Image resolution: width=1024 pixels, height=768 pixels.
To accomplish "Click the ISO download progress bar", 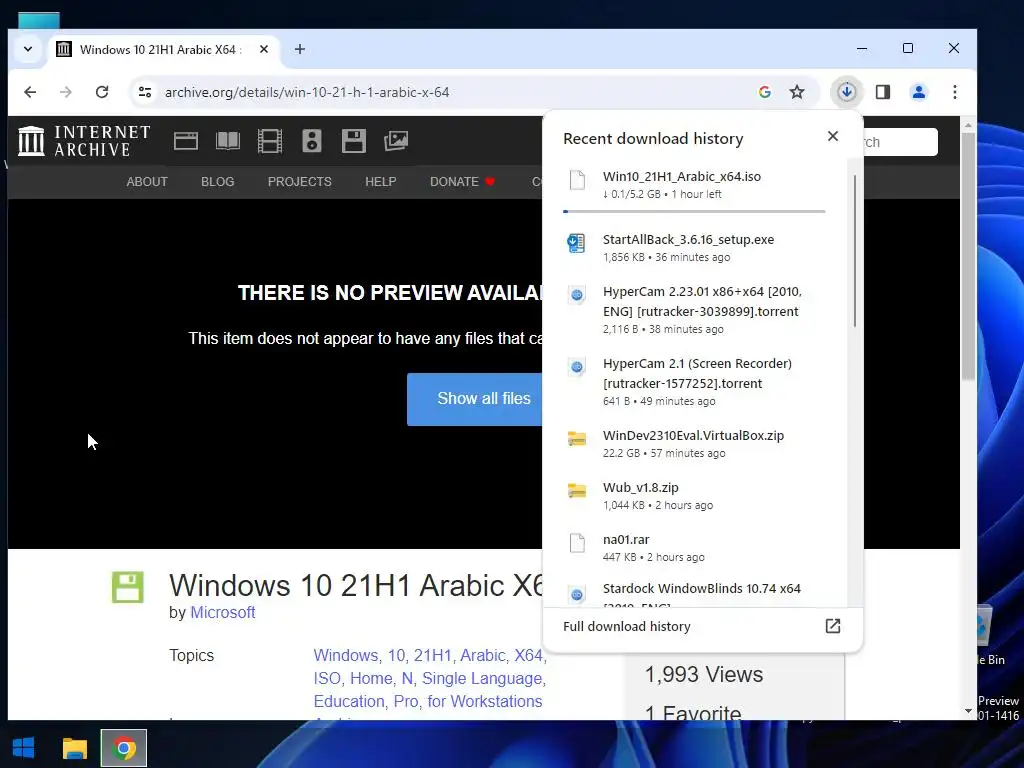I will tap(694, 212).
